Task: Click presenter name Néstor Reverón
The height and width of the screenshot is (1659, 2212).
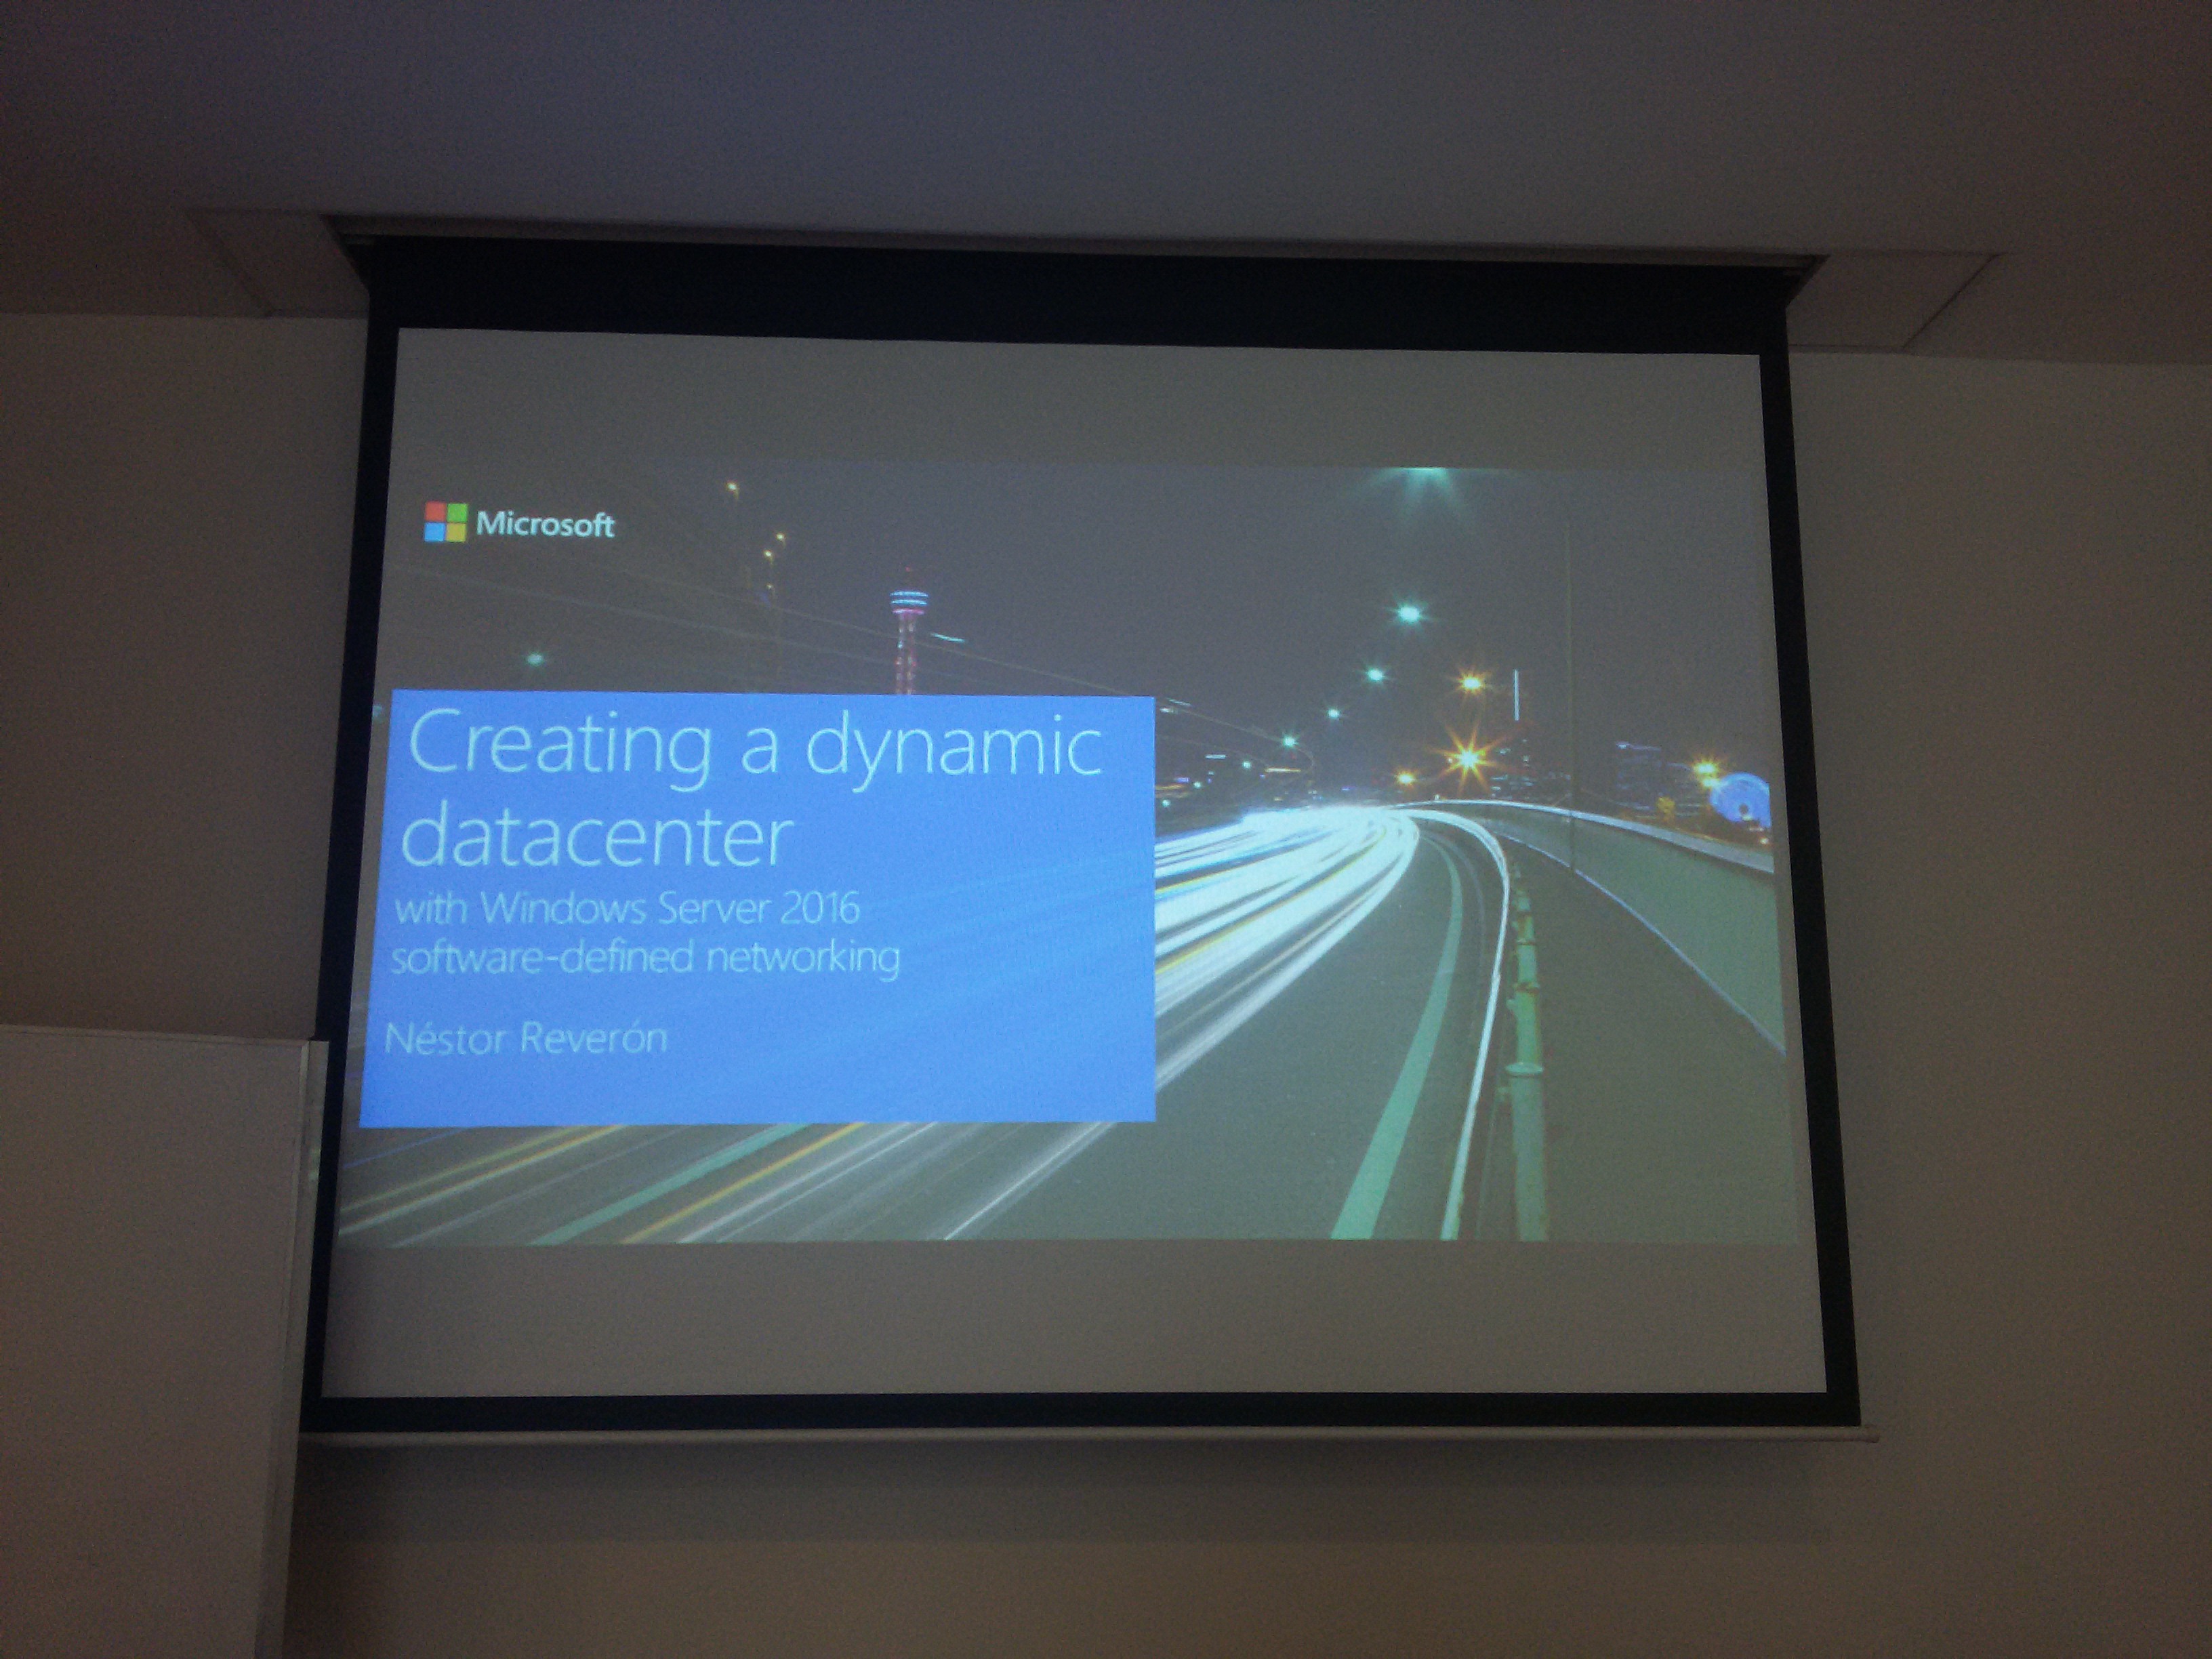Action: [525, 1039]
